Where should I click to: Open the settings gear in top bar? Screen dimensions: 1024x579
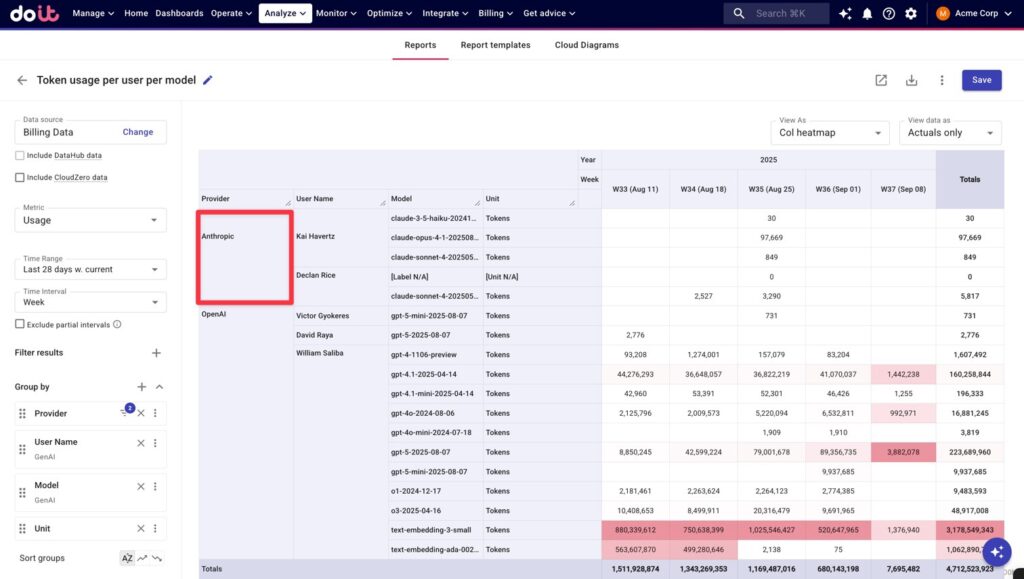[x=910, y=14]
